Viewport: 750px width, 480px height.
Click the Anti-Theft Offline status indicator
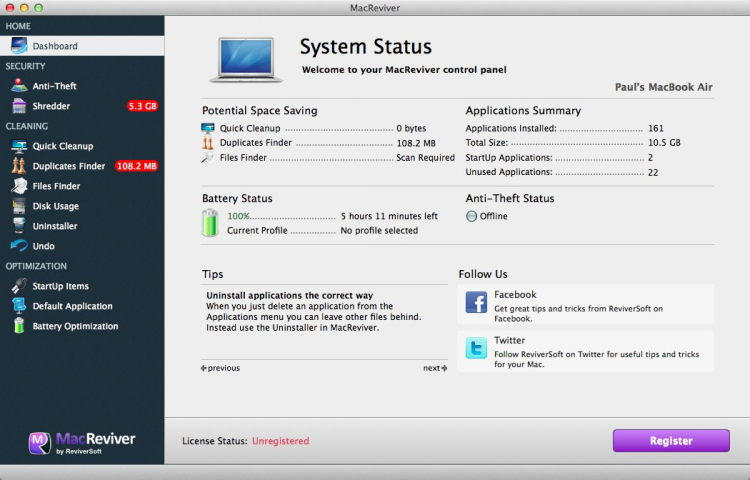tap(472, 216)
